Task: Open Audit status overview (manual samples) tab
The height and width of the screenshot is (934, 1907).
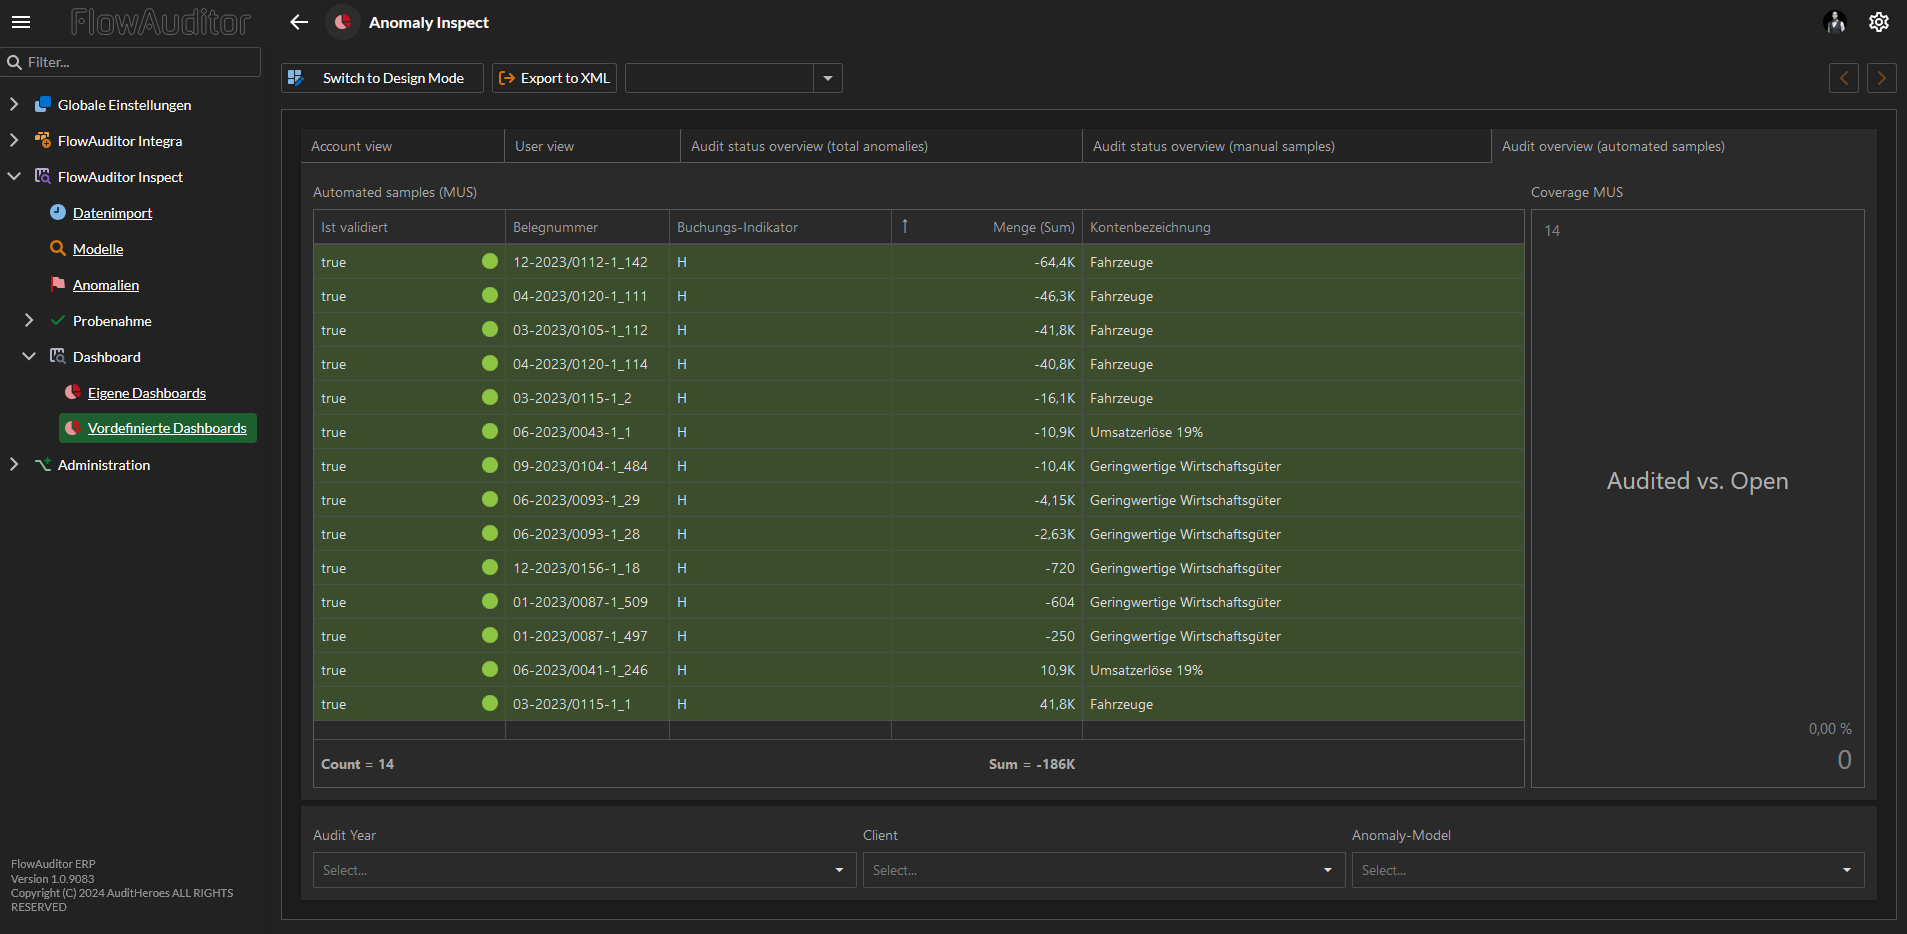Action: point(1213,146)
